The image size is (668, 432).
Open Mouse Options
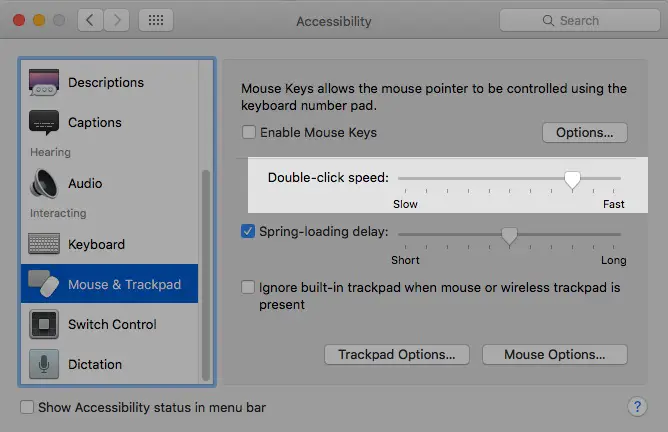click(554, 354)
